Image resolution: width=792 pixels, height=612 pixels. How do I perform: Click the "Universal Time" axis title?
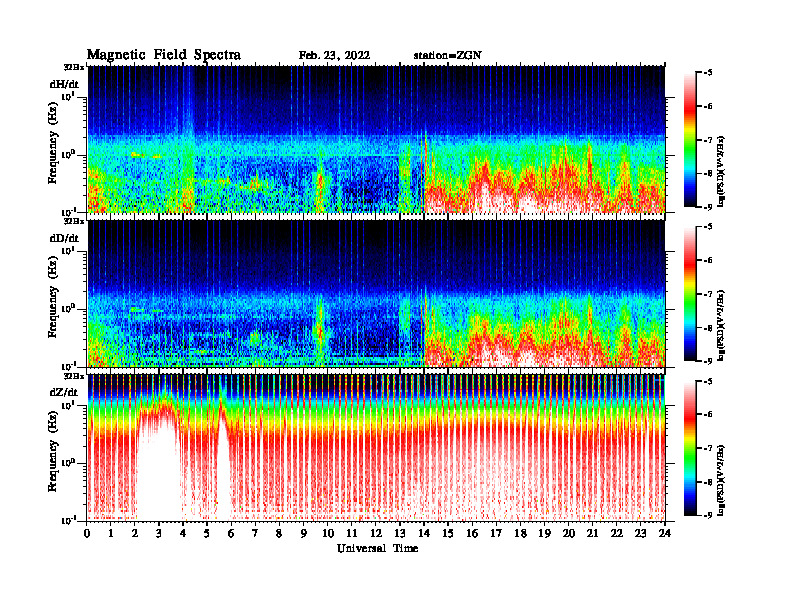click(377, 548)
